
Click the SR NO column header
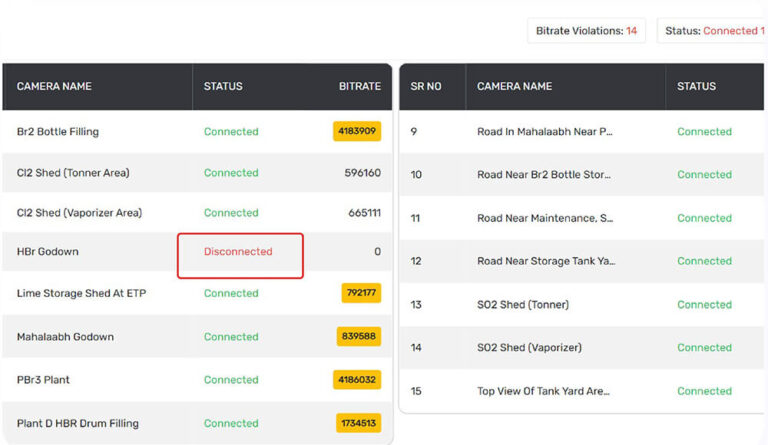pyautogui.click(x=426, y=86)
